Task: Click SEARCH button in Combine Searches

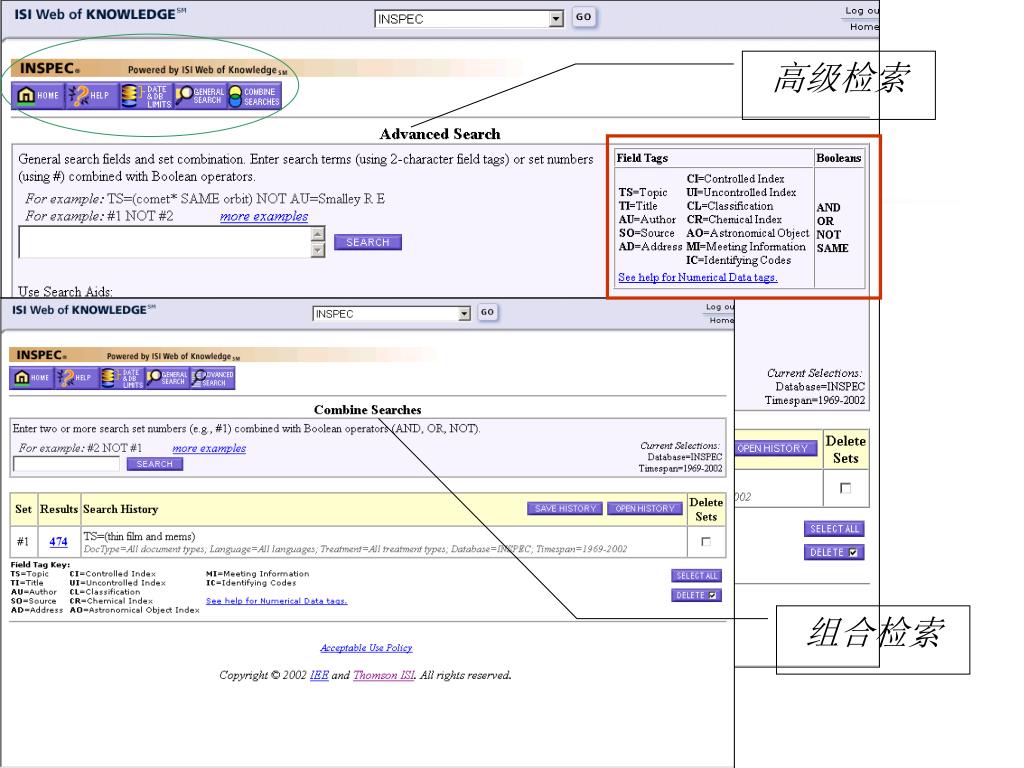Action: (x=155, y=464)
